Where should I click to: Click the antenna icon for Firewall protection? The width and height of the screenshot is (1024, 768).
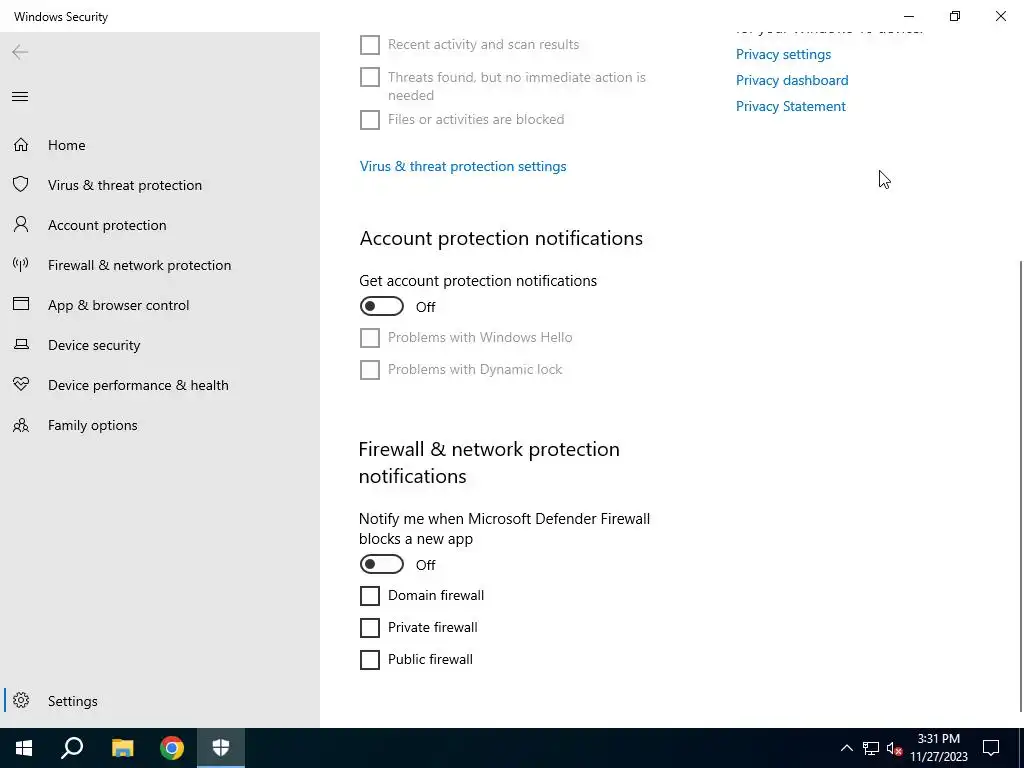(x=21, y=264)
